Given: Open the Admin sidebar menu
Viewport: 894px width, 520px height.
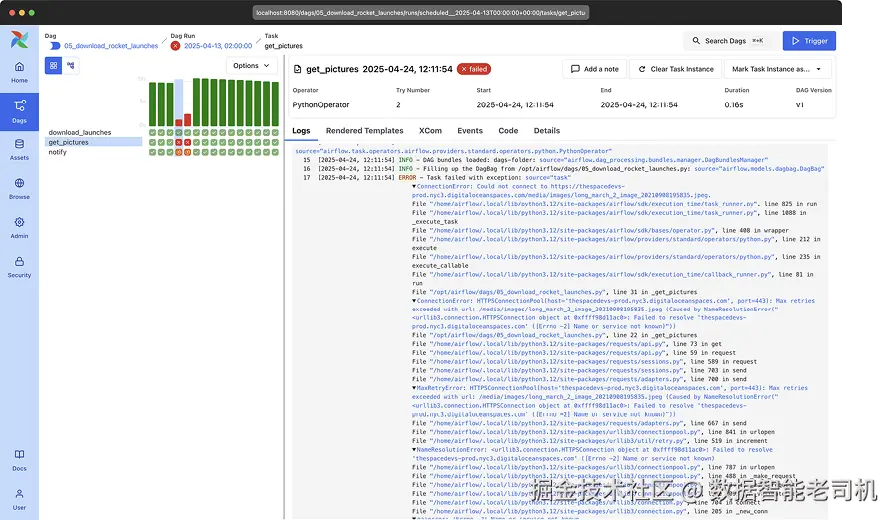Looking at the screenshot, I should 19,228.
